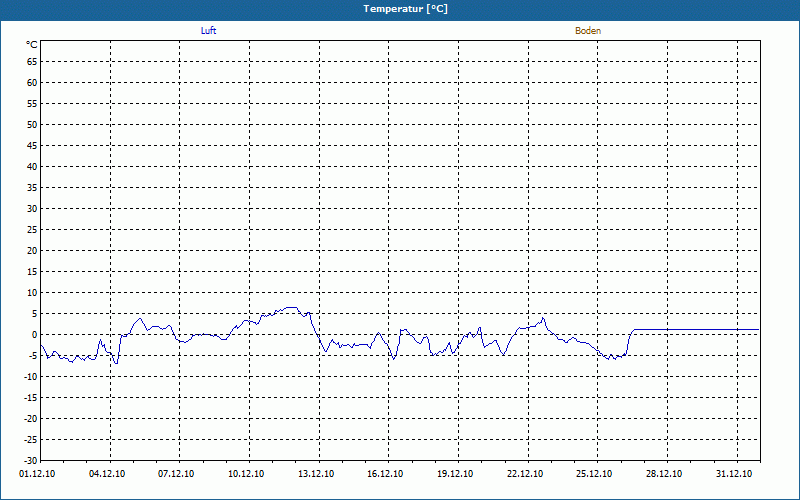Click the 0 y-axis label
The width and height of the screenshot is (800, 500).
[x=35, y=335]
